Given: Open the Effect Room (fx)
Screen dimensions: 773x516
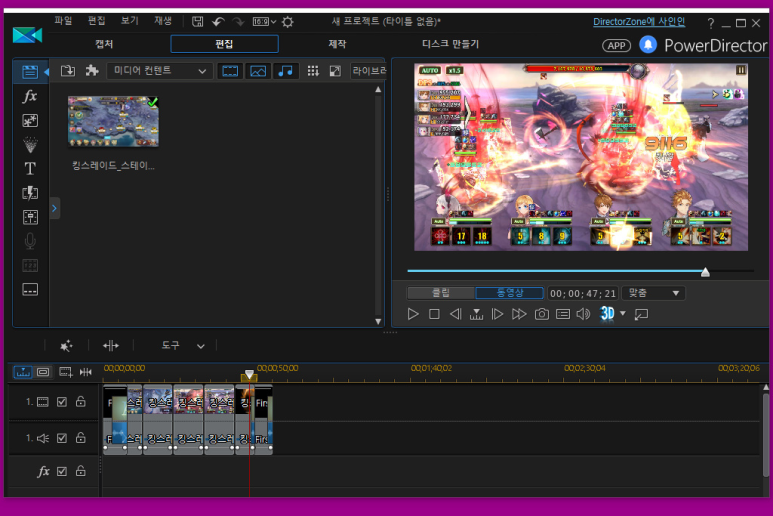Looking at the screenshot, I should point(30,96).
